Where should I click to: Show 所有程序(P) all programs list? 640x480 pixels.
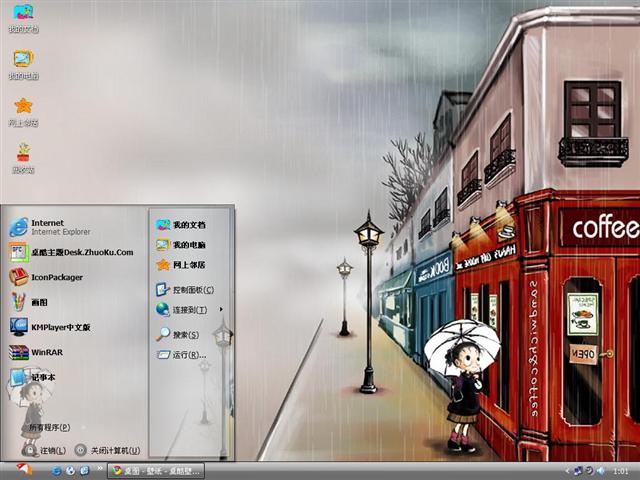point(49,427)
